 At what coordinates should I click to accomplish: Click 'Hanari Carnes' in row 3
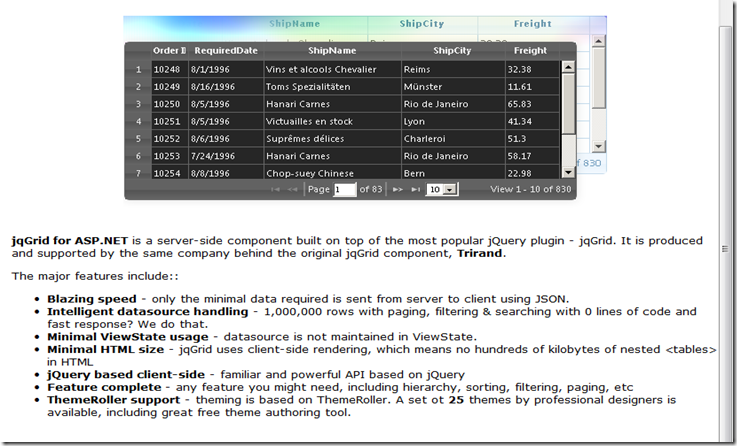[x=333, y=104]
